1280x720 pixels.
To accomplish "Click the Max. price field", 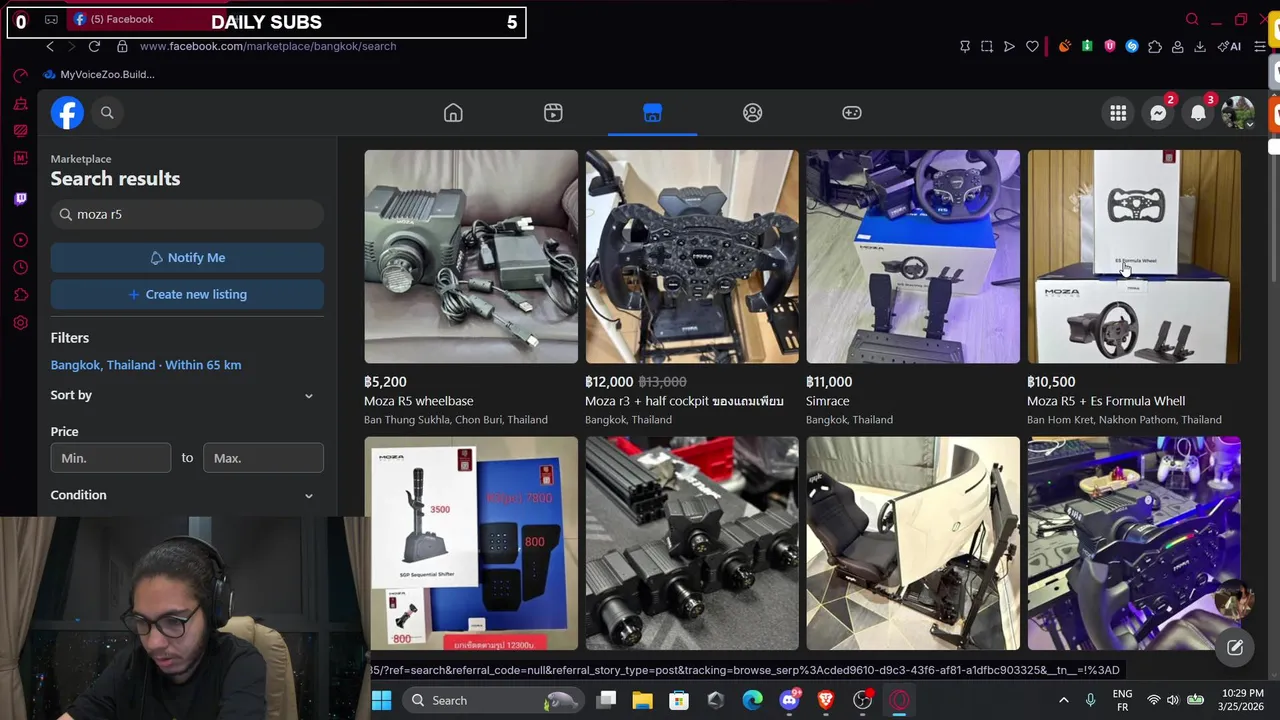I will [263, 458].
